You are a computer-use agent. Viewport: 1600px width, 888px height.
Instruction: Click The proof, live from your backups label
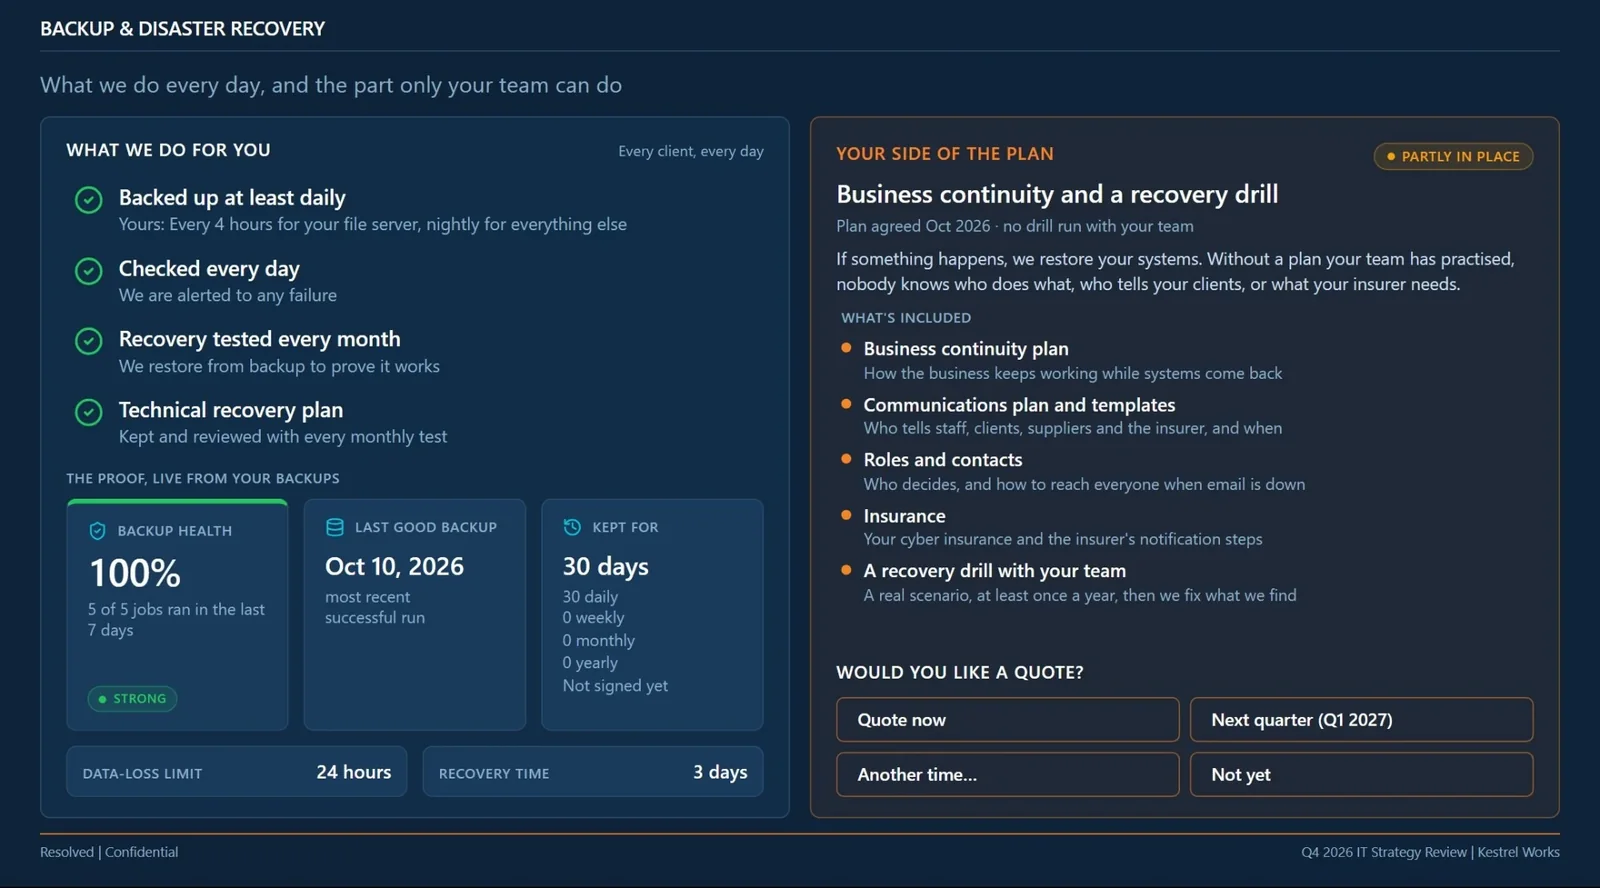coord(203,479)
